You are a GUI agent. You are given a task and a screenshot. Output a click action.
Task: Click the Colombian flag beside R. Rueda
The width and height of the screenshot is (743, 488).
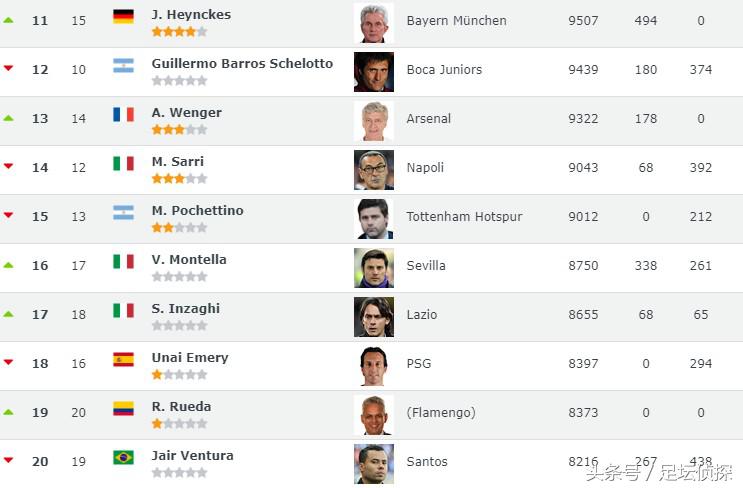123,408
